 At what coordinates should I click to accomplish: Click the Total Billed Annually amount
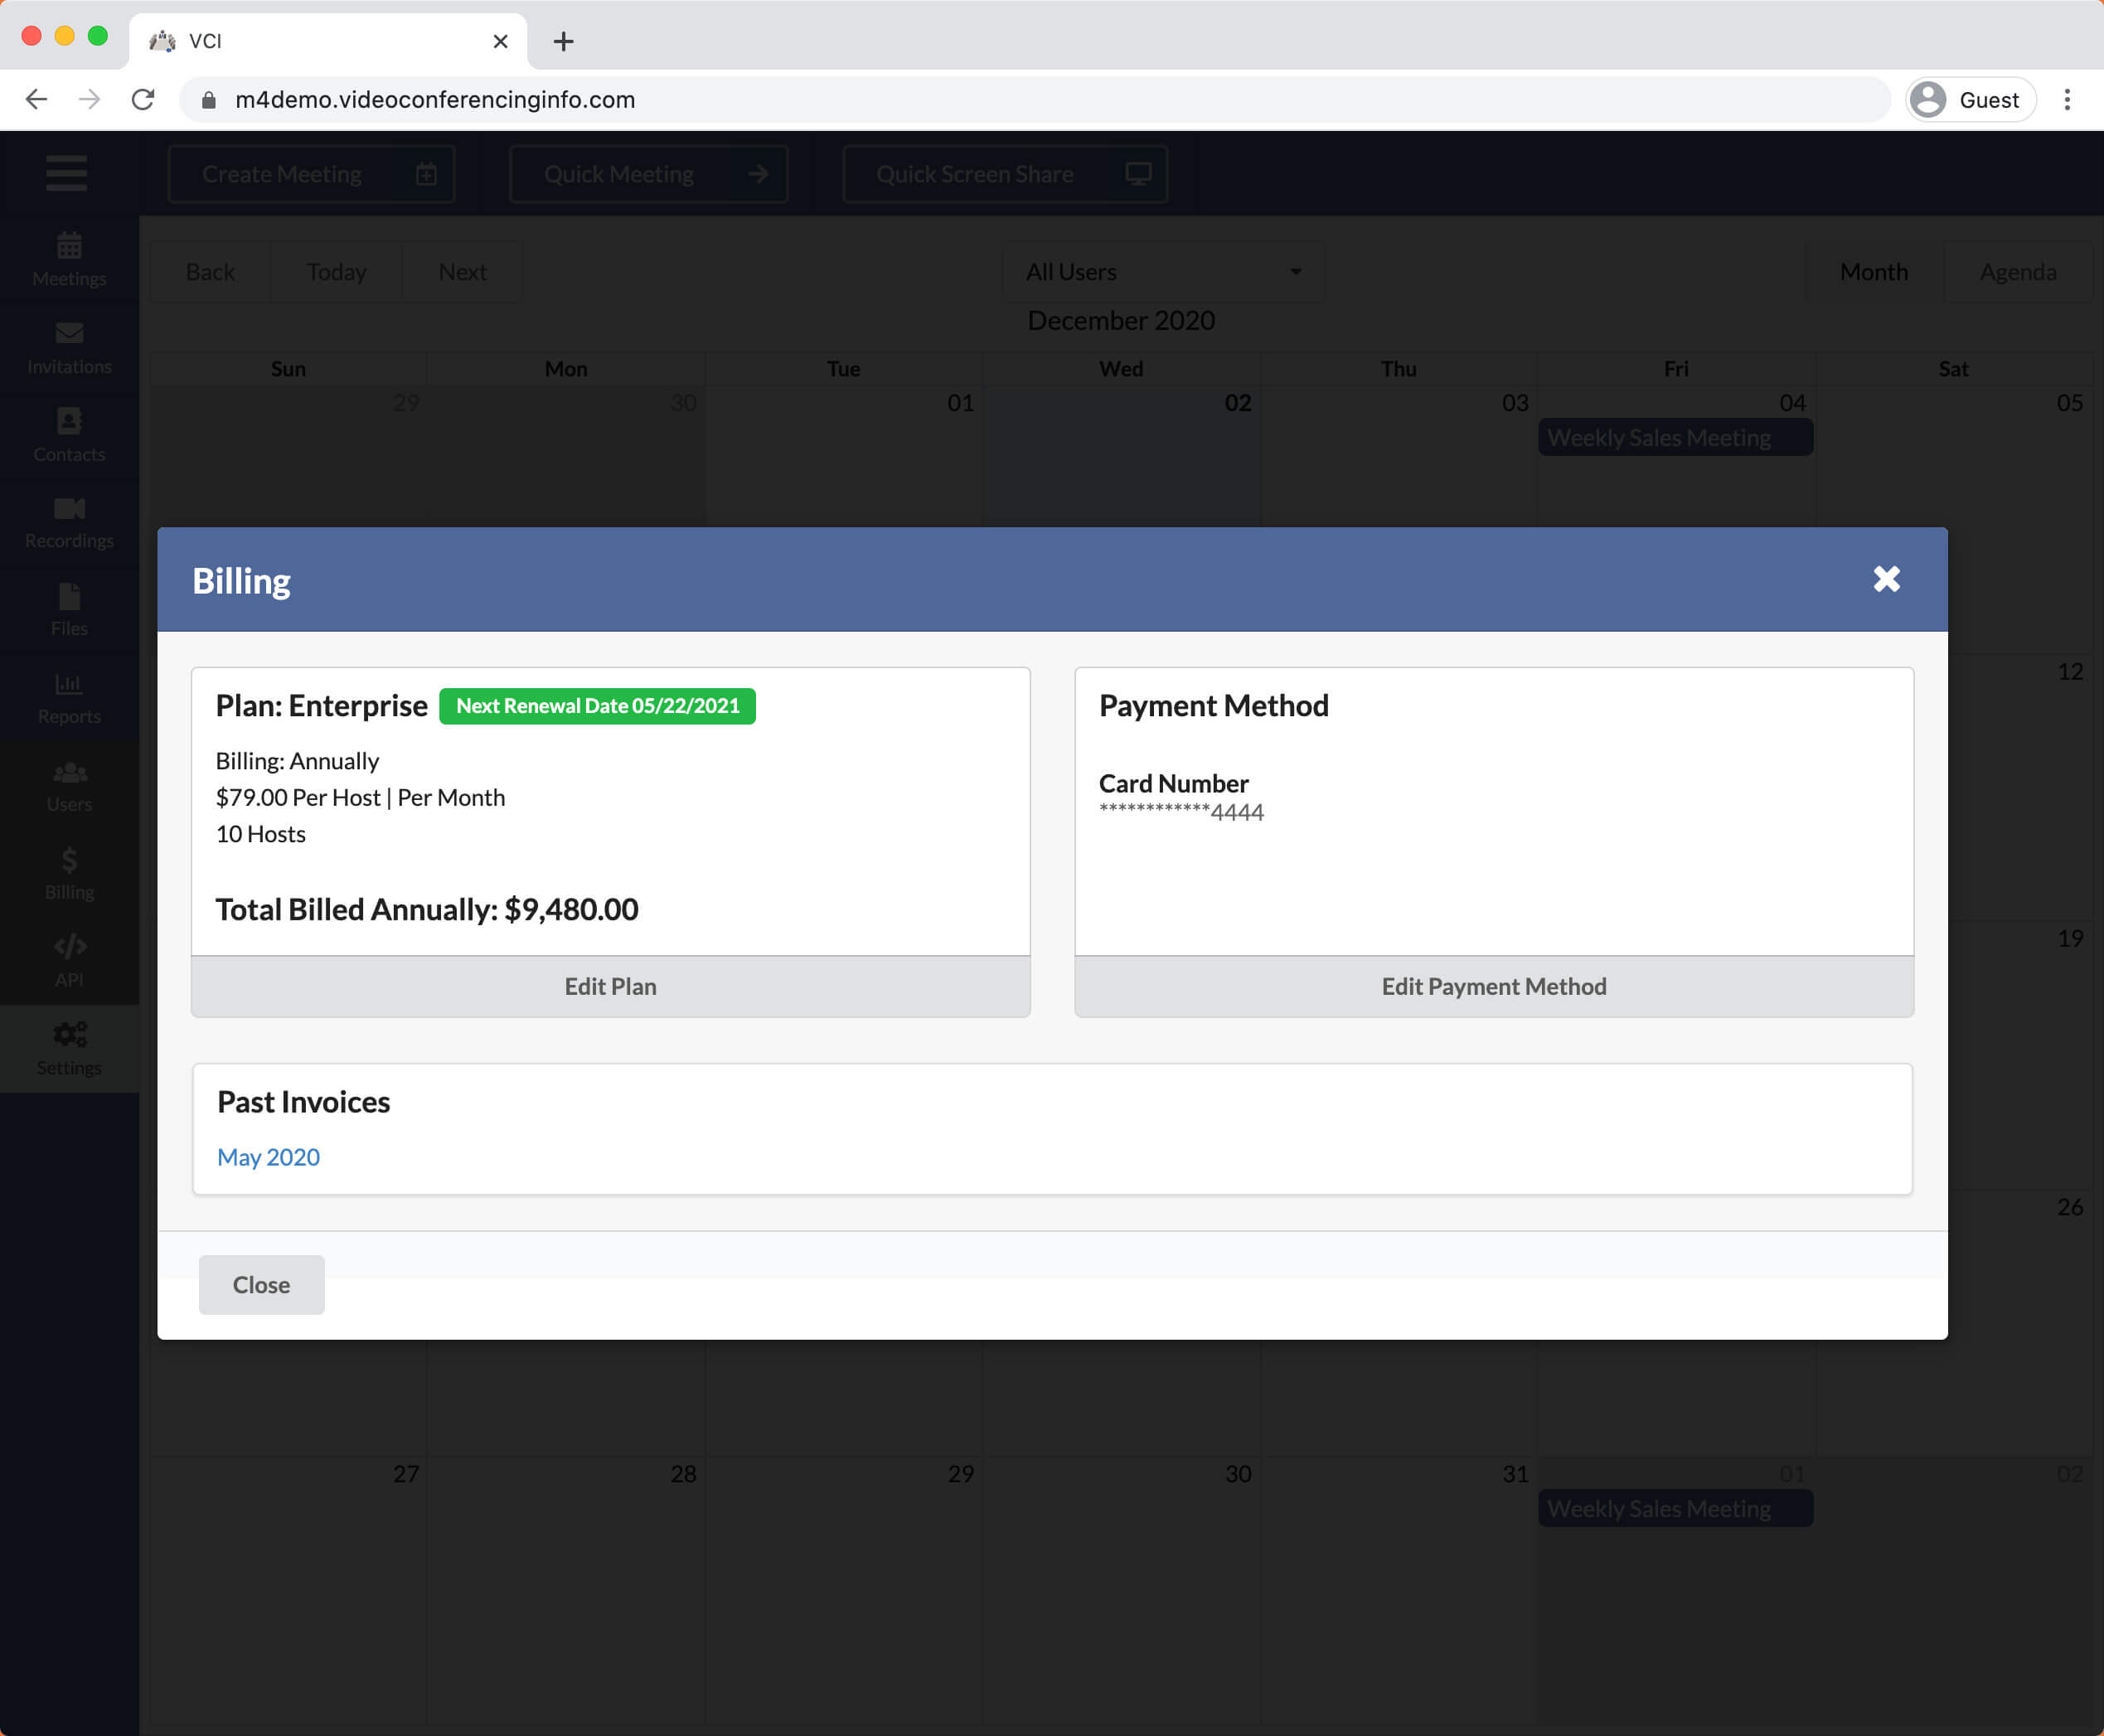(x=571, y=909)
